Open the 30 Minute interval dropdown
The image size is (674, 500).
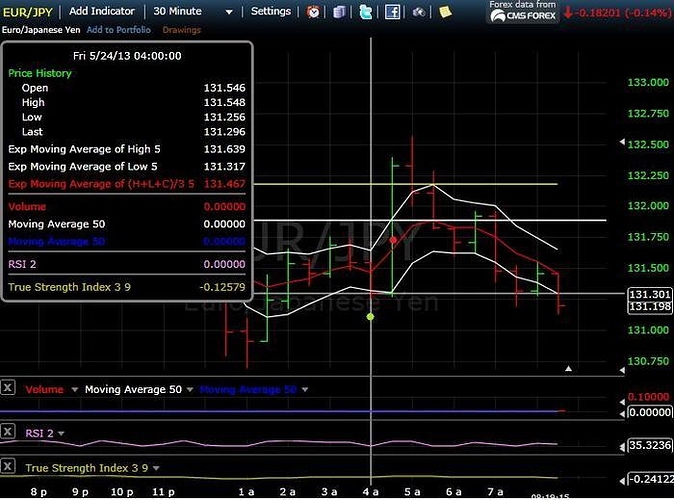pyautogui.click(x=229, y=12)
